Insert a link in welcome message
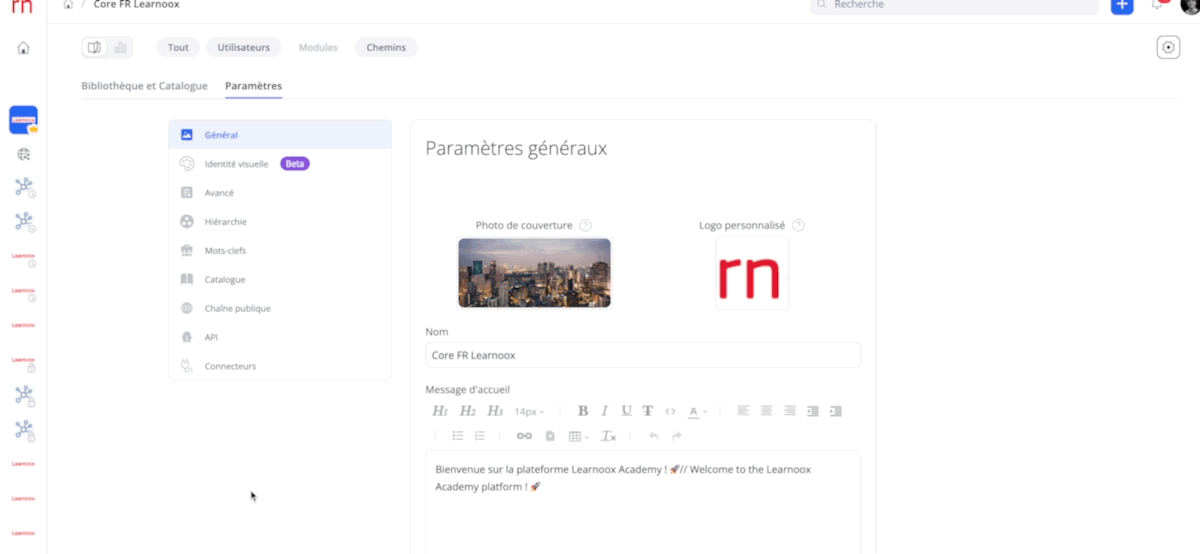This screenshot has height=554, width=1200. coord(524,436)
